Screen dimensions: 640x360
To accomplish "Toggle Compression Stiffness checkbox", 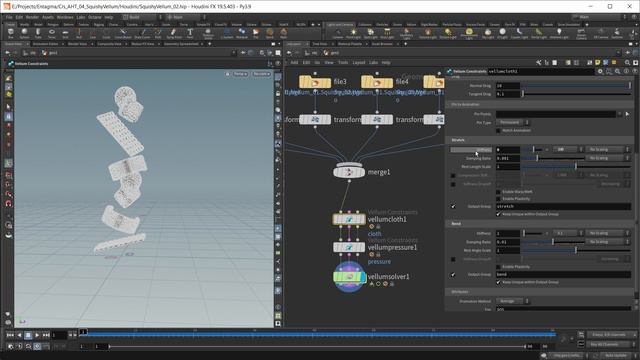I will 453,176.
